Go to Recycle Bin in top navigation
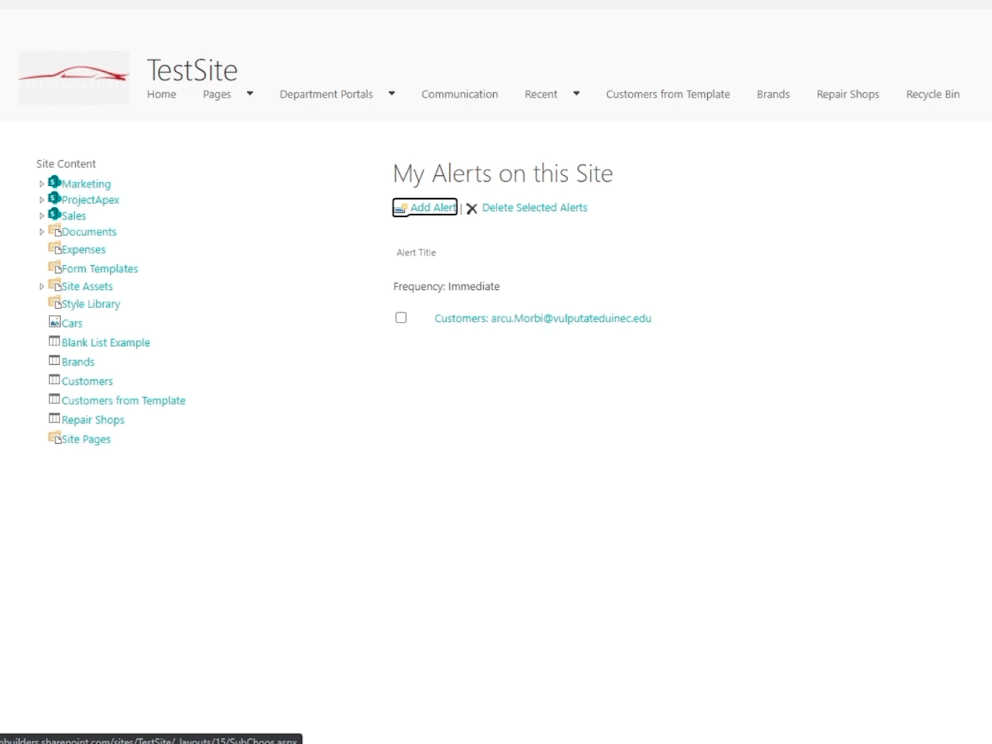 click(x=932, y=94)
